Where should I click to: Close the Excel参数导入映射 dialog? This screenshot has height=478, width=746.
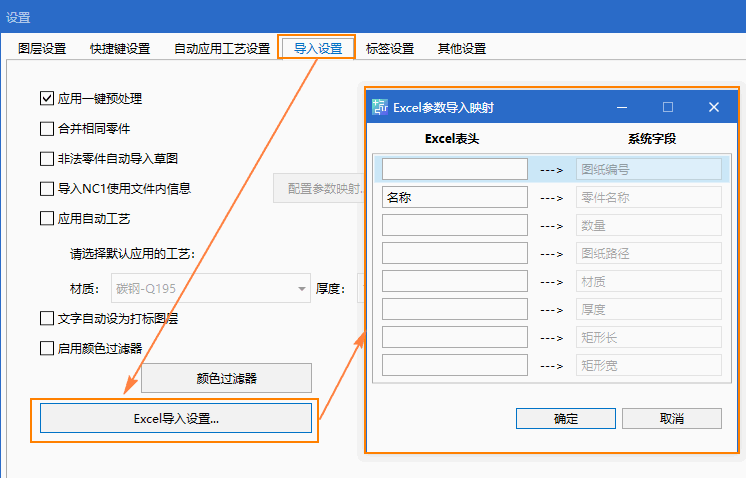click(714, 107)
